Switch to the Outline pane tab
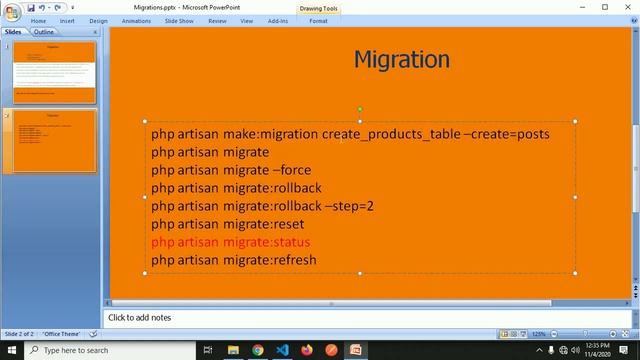The height and width of the screenshot is (360, 640). click(44, 32)
